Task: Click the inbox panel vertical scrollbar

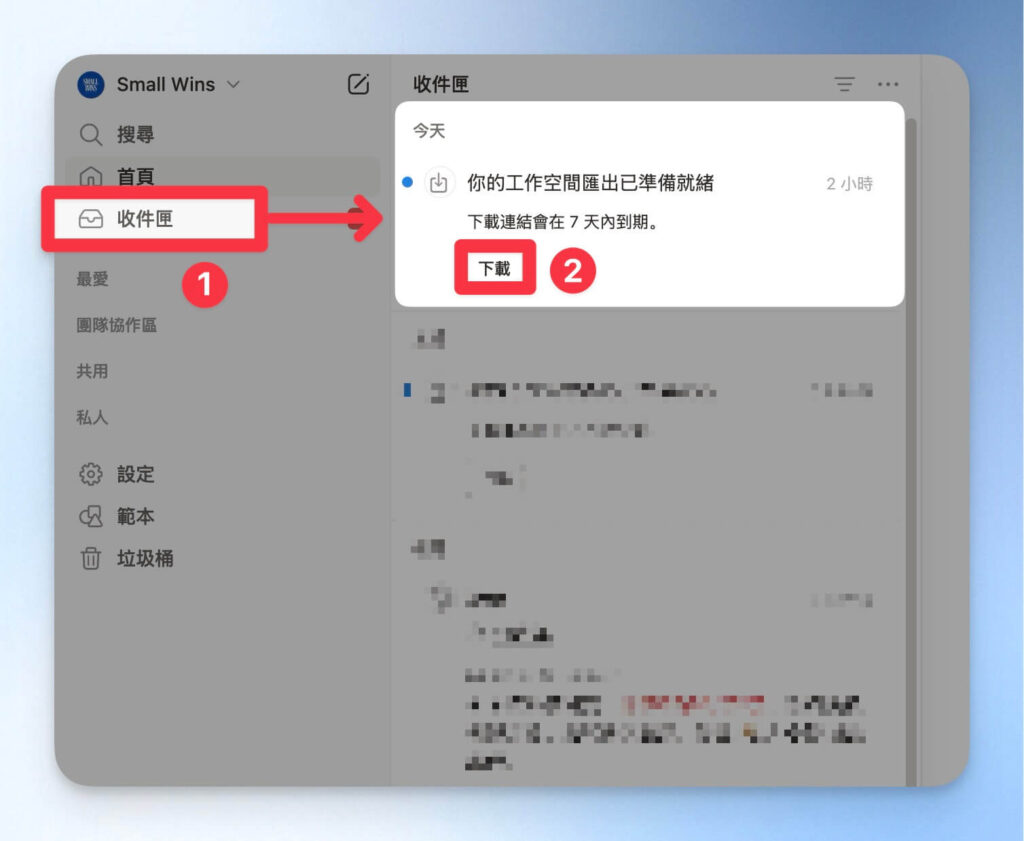Action: (911, 451)
